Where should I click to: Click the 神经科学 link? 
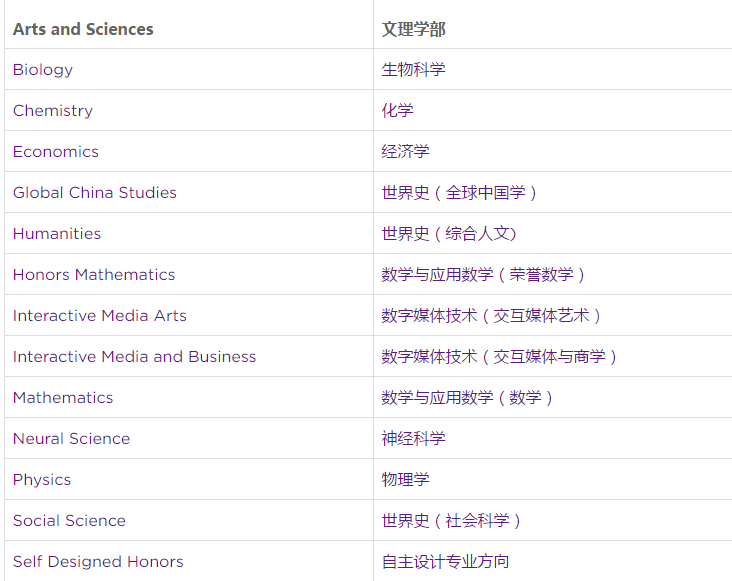coord(413,439)
